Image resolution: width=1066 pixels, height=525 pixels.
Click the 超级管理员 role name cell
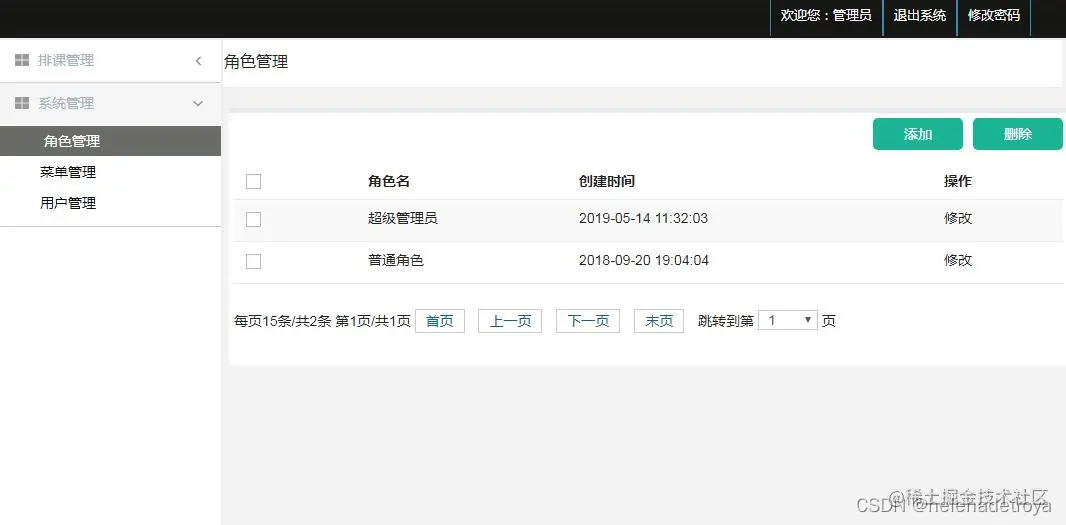pos(402,218)
